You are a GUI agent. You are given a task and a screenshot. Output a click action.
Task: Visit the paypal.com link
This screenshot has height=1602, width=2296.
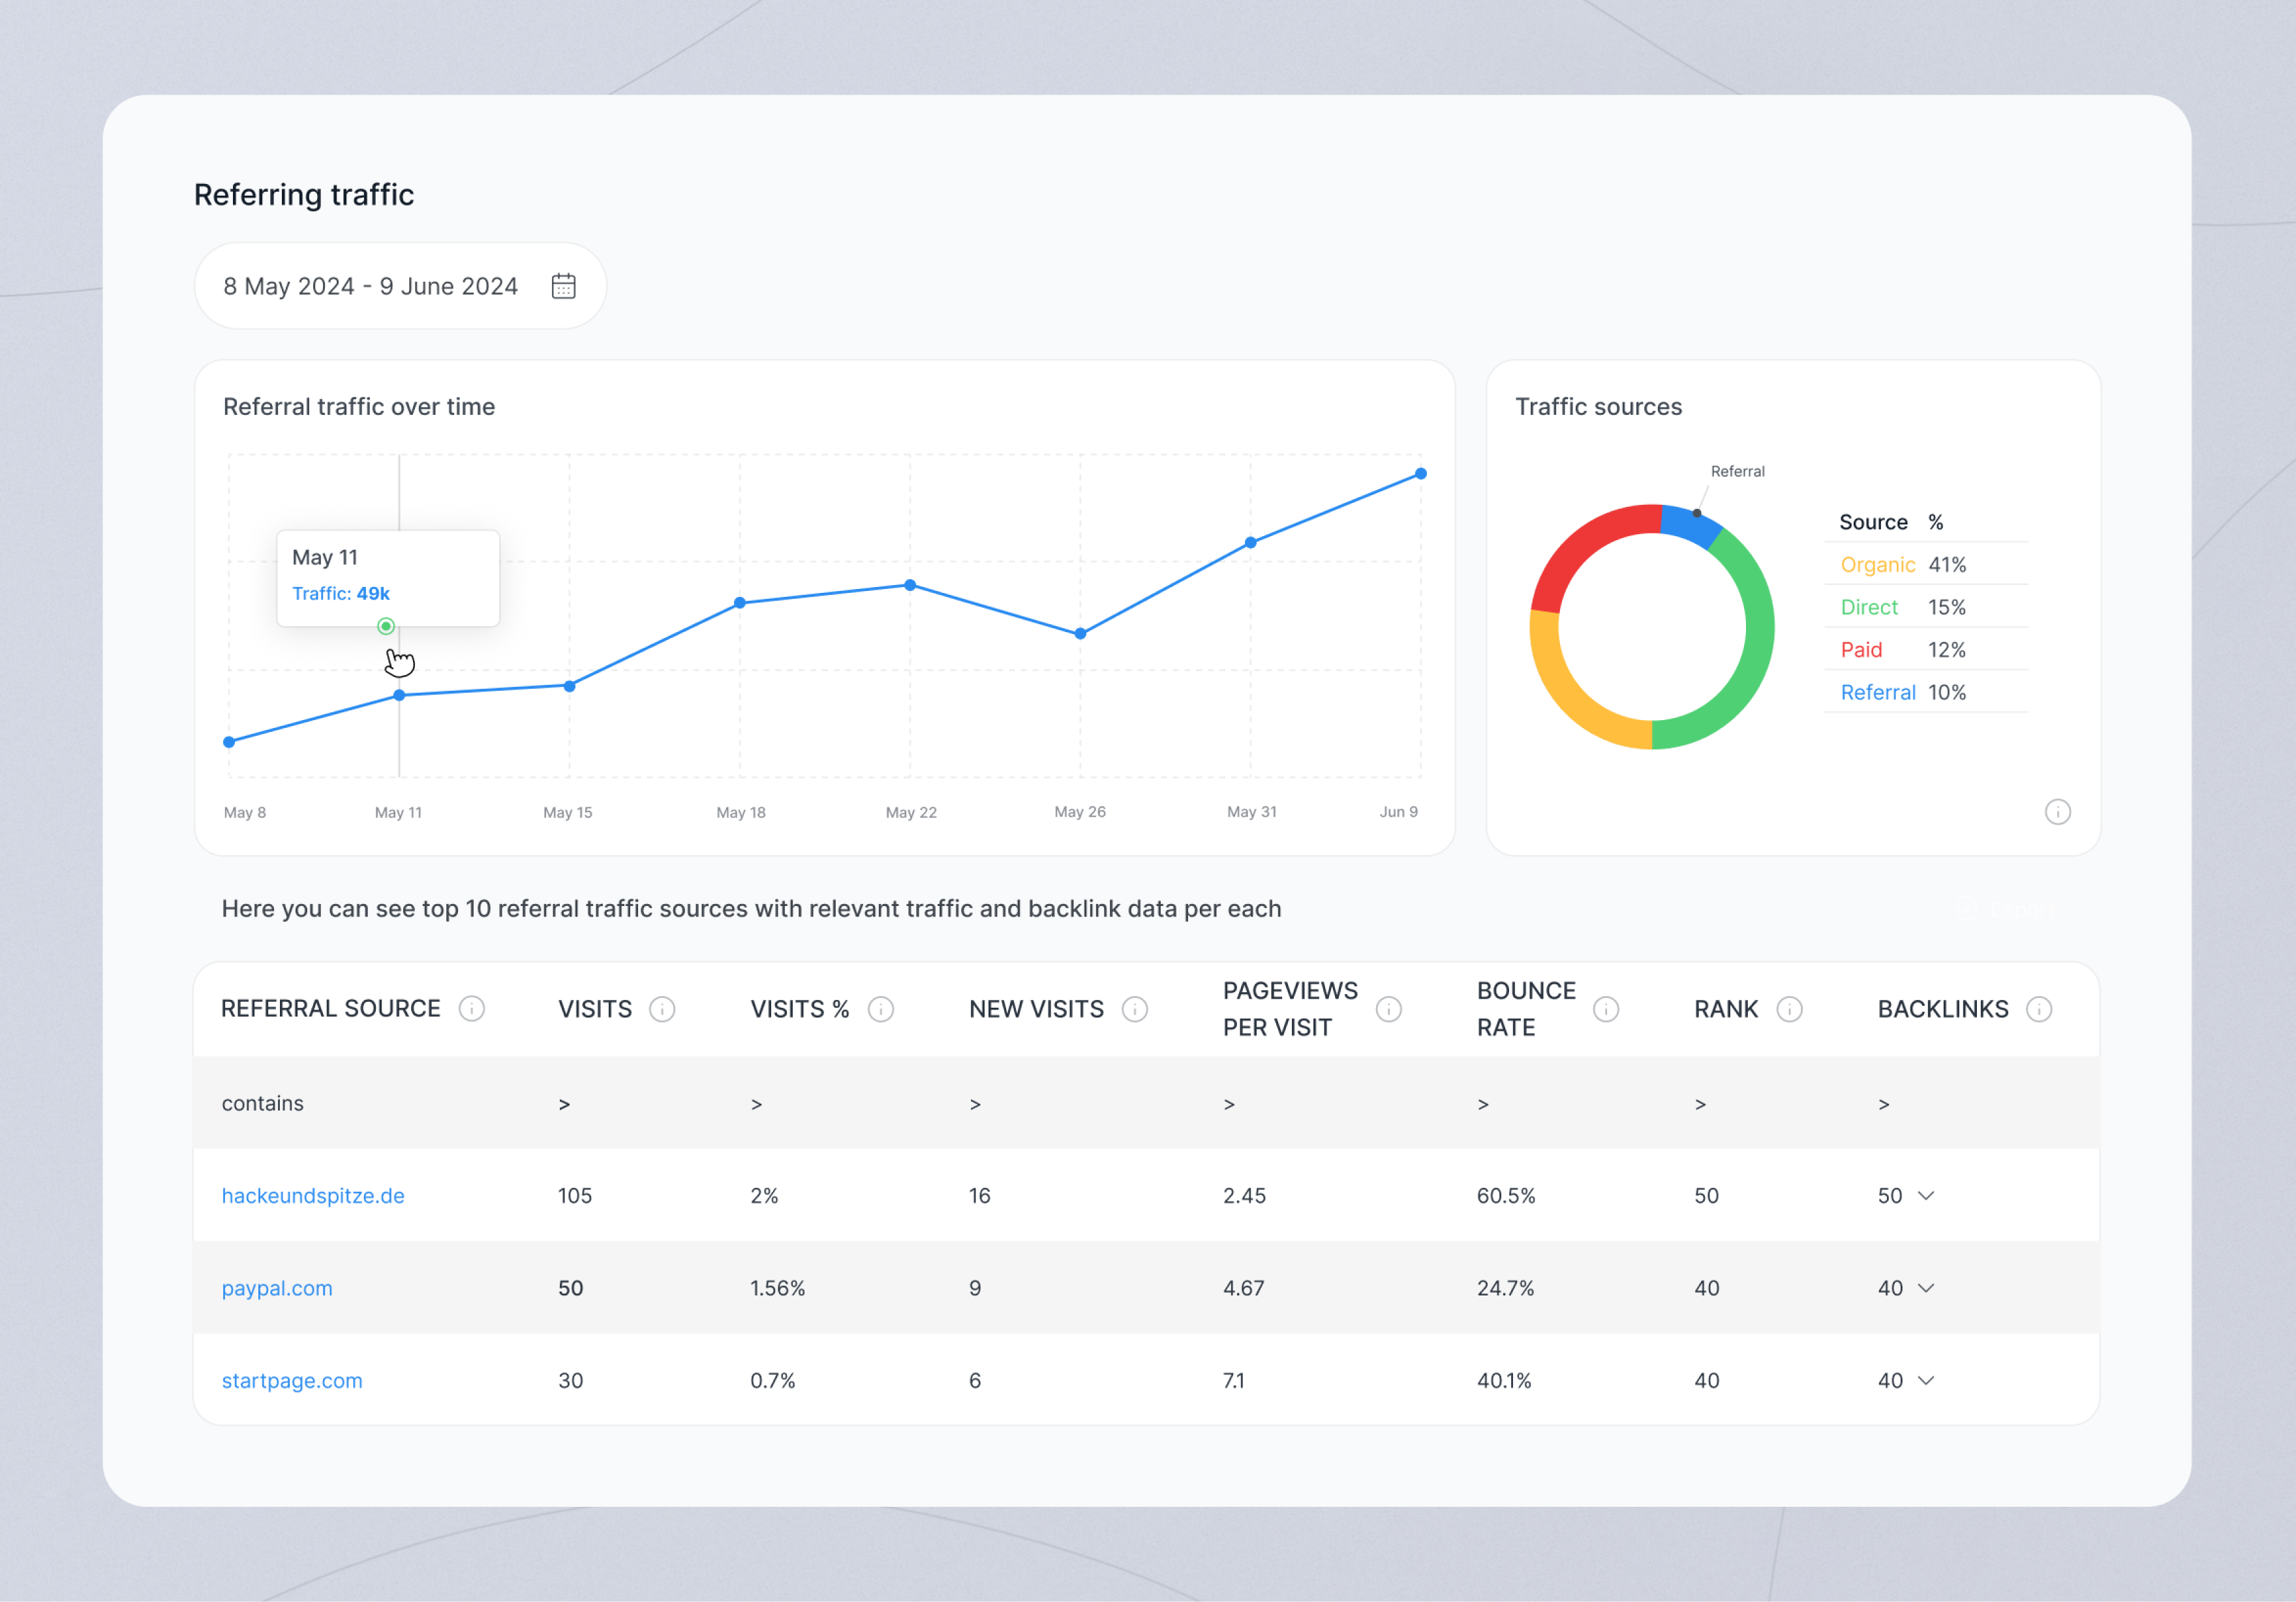tap(277, 1288)
